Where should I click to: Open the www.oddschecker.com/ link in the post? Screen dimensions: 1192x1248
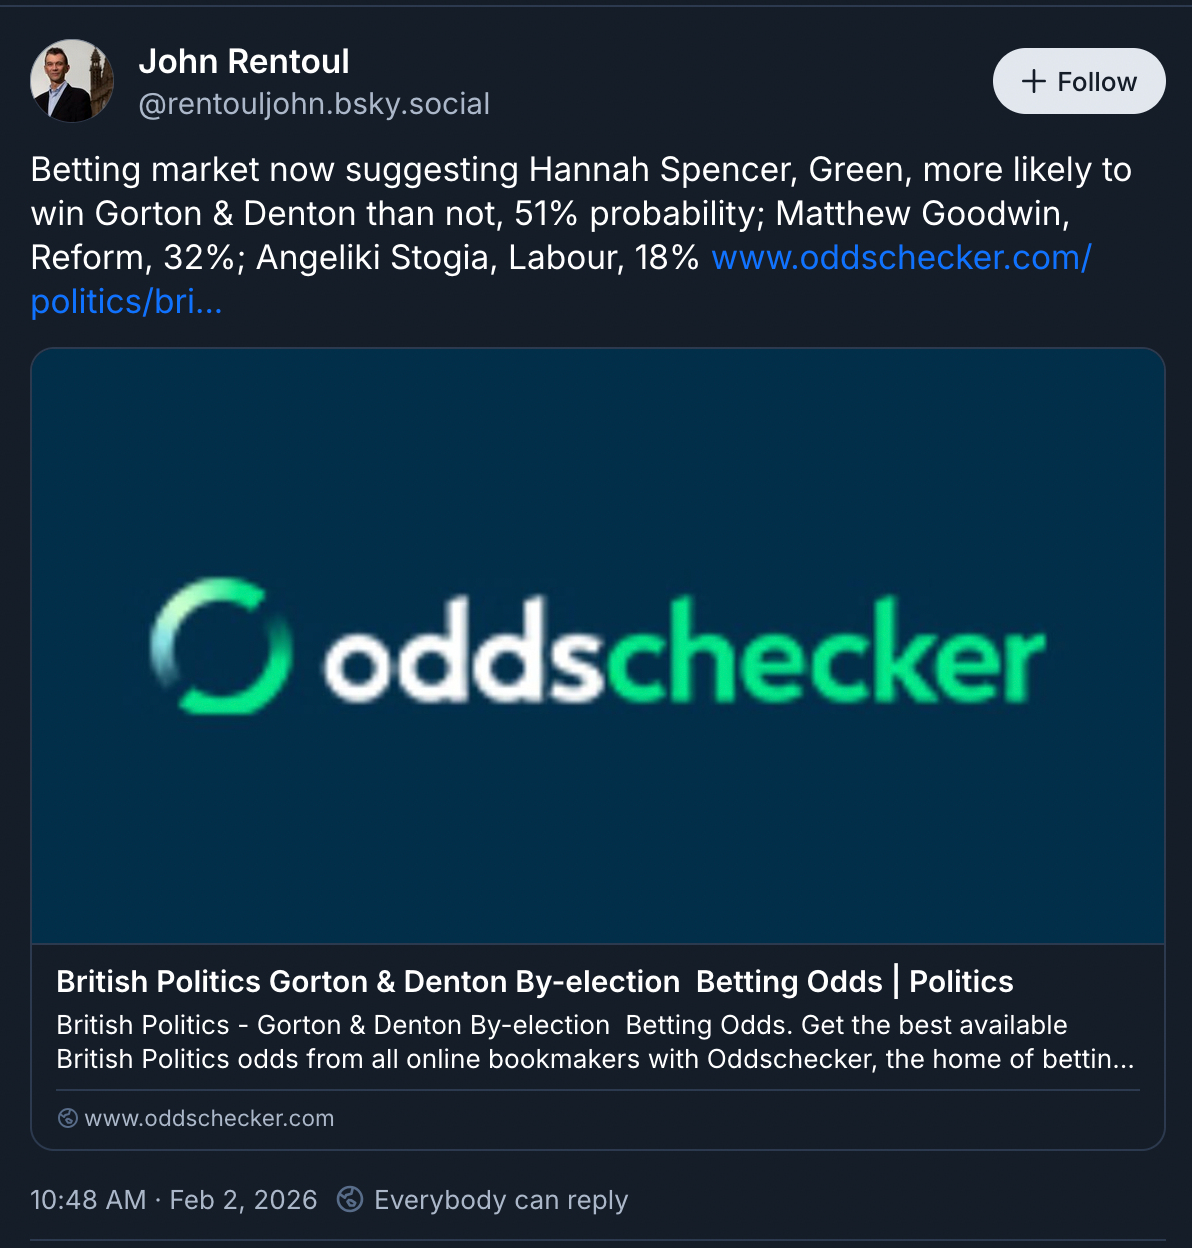pyautogui.click(x=900, y=258)
